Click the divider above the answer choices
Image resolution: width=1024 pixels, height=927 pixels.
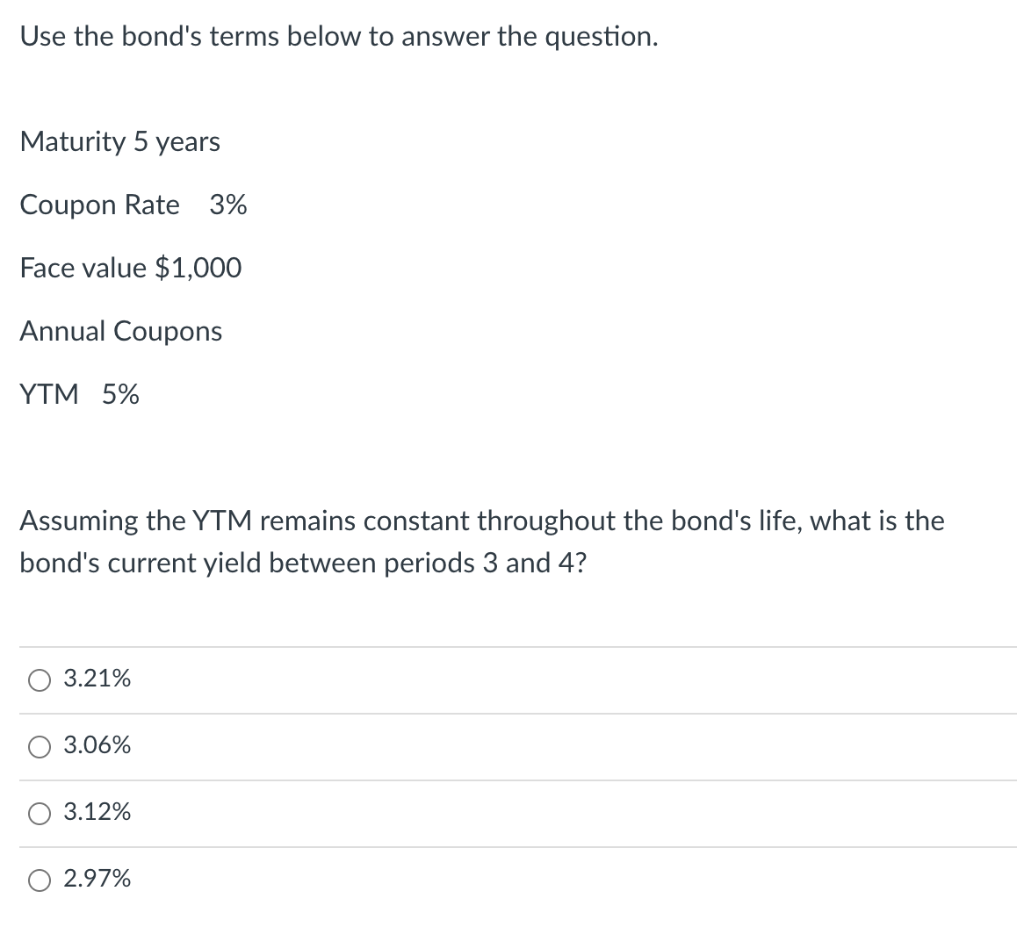point(512,645)
